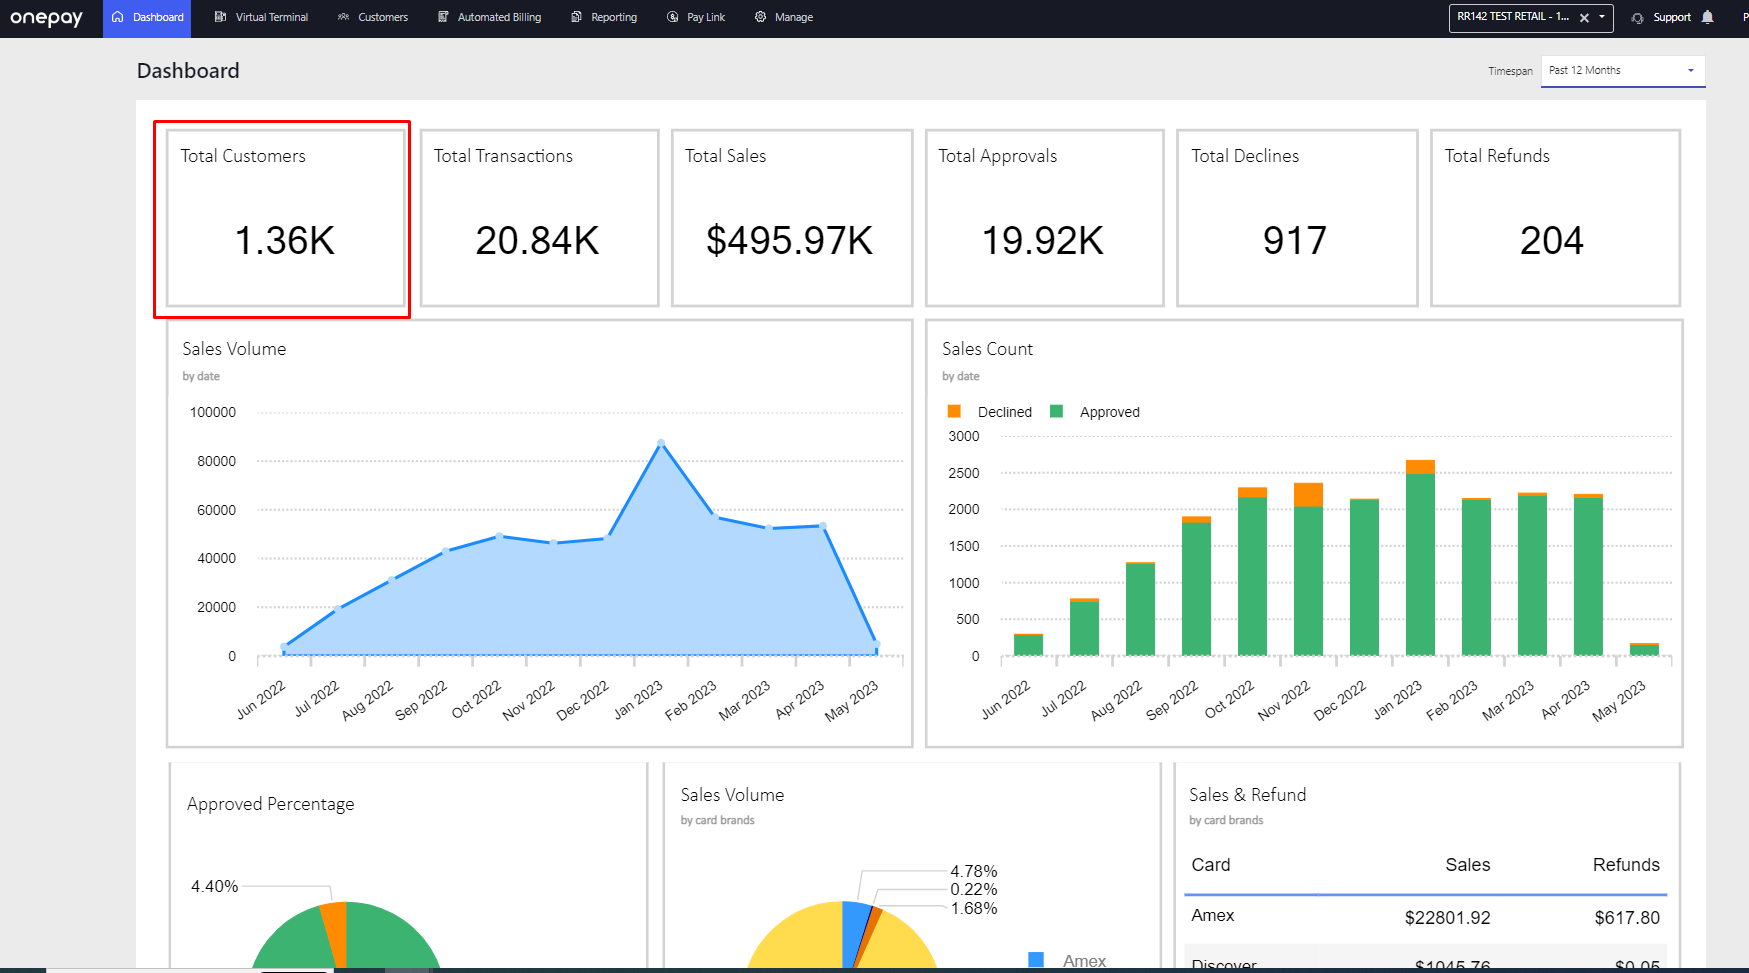Open the notifications bell
This screenshot has width=1749, height=973.
(1707, 17)
